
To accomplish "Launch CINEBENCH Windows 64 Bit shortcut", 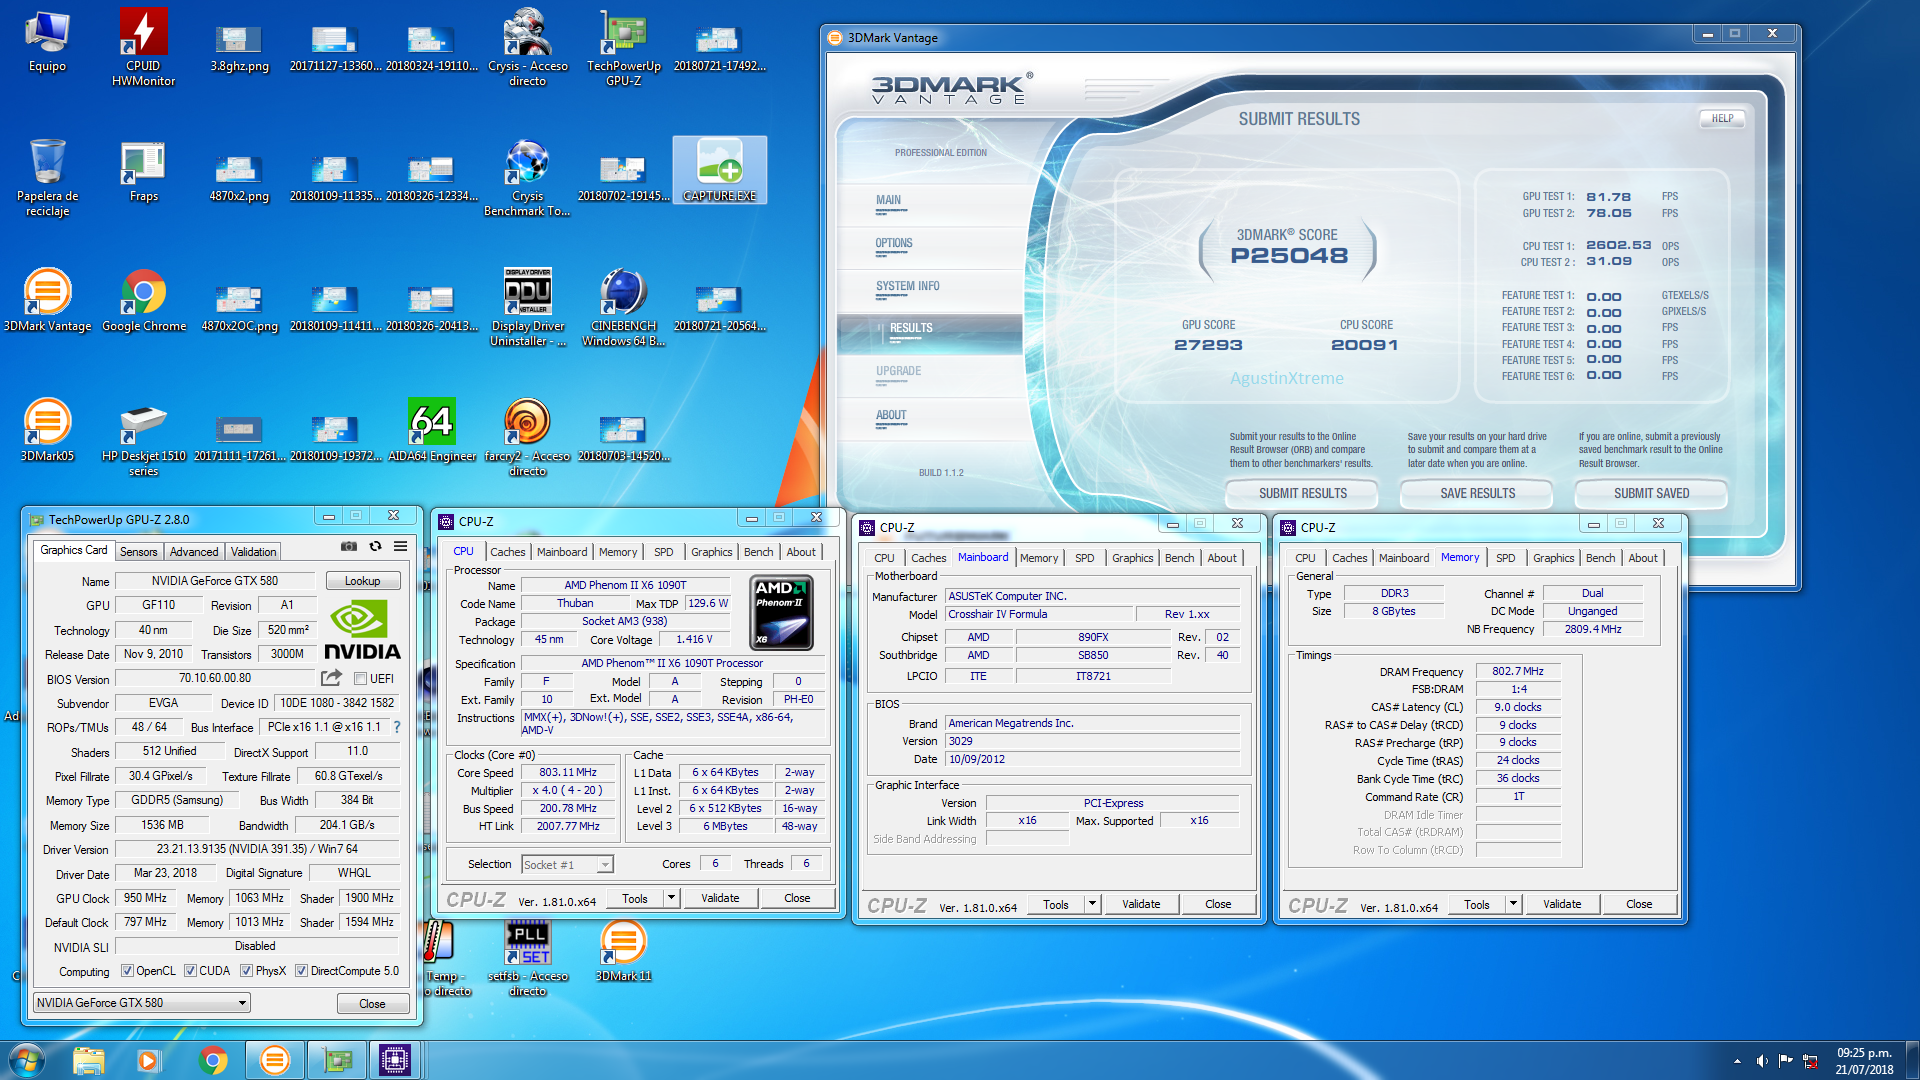I will (624, 308).
